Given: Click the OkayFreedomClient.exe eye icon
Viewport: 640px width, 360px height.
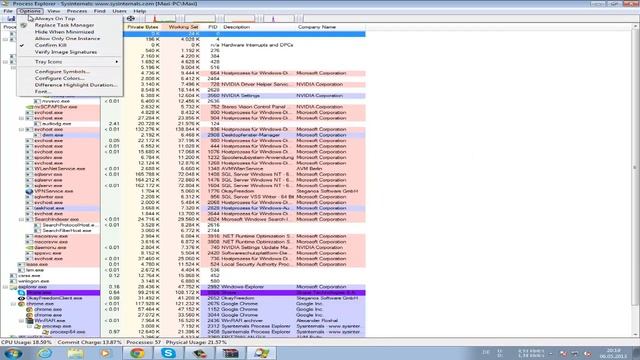Looking at the screenshot, I should [x=22, y=298].
